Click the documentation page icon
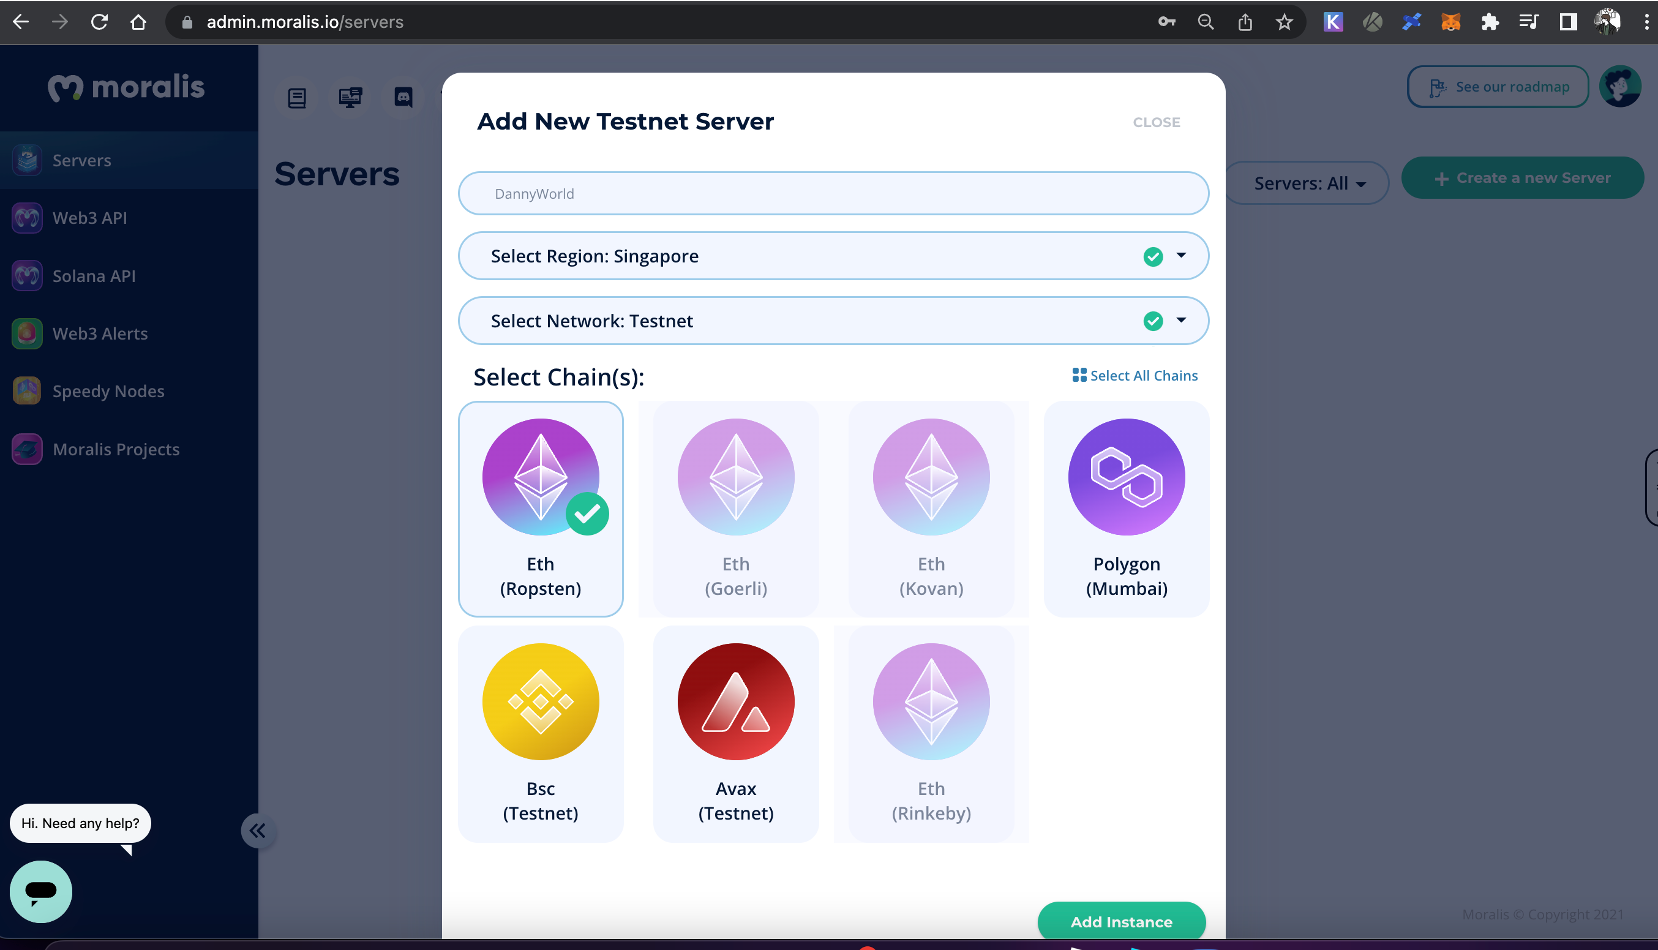This screenshot has width=1658, height=950. pyautogui.click(x=297, y=98)
